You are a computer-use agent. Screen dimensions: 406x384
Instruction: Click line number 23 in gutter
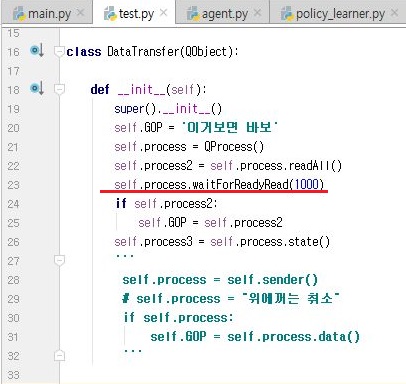pyautogui.click(x=14, y=185)
